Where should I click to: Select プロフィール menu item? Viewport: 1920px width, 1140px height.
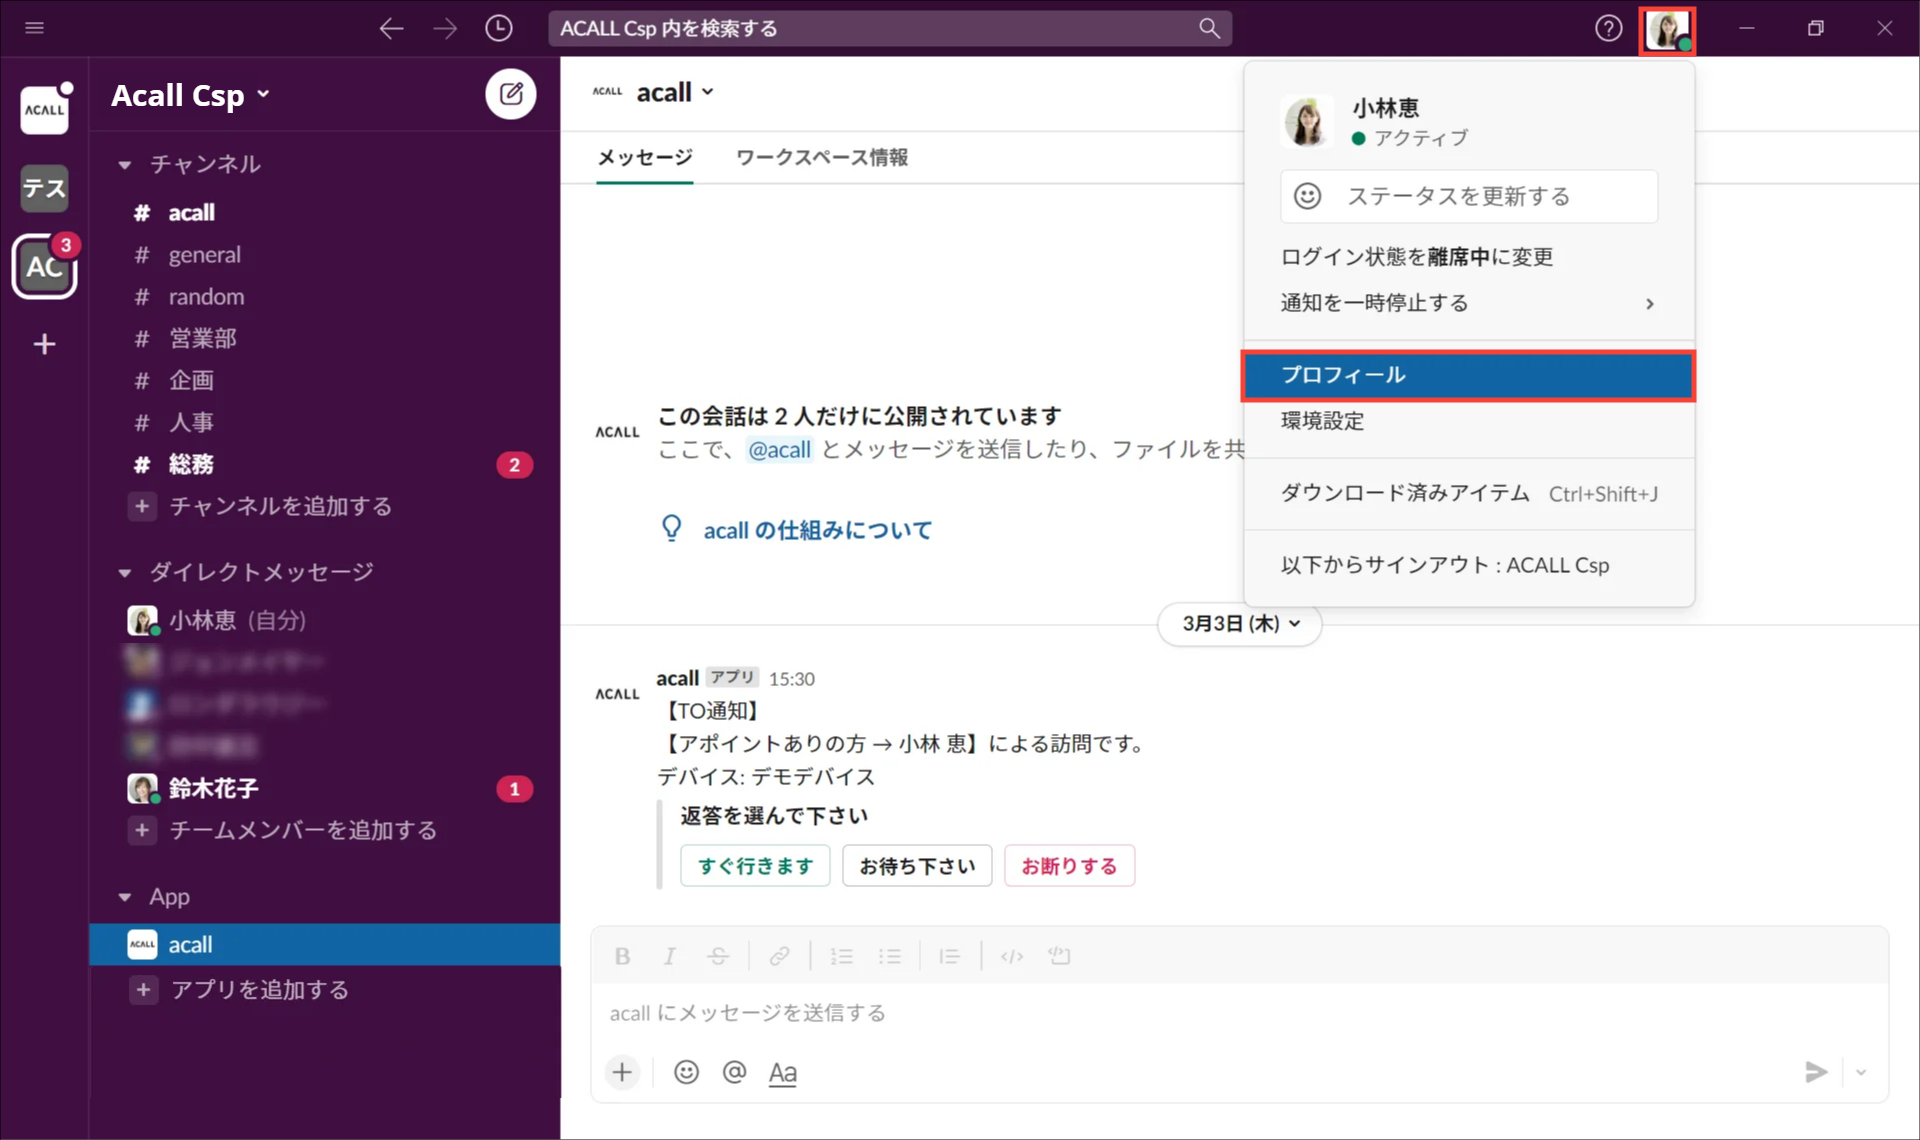1468,375
